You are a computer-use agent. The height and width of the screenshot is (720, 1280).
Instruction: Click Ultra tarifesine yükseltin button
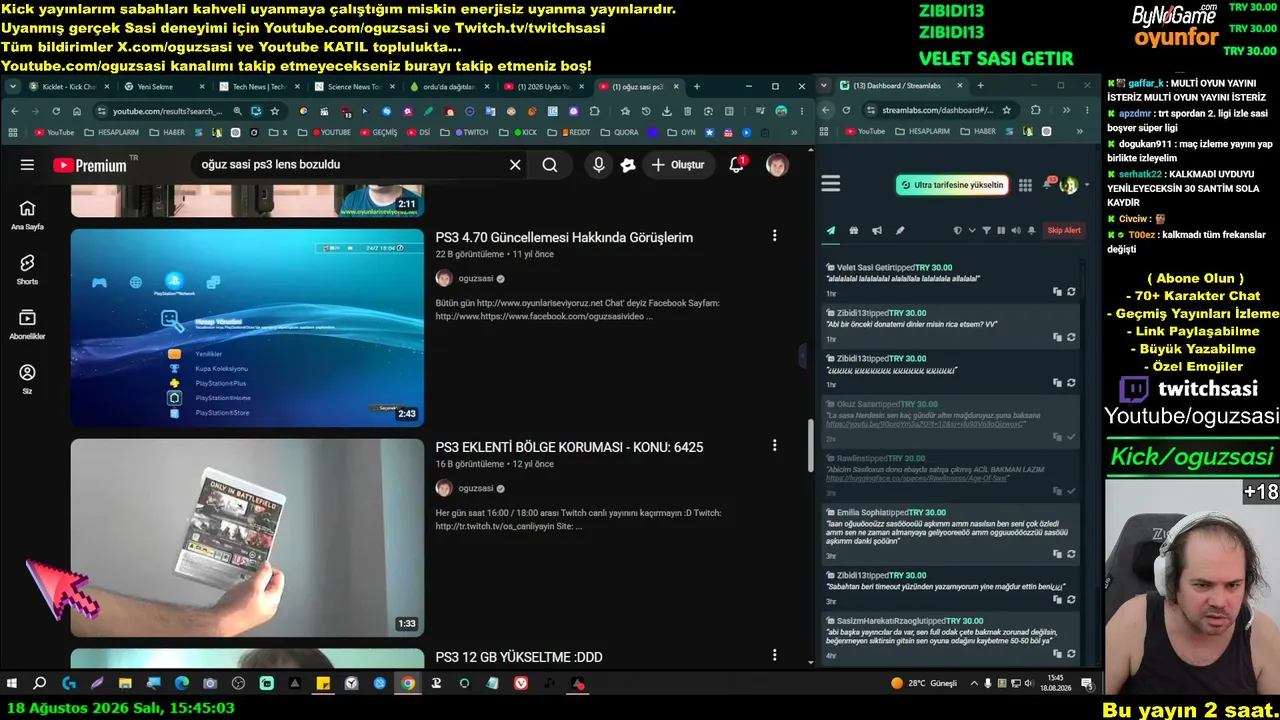[x=952, y=185]
